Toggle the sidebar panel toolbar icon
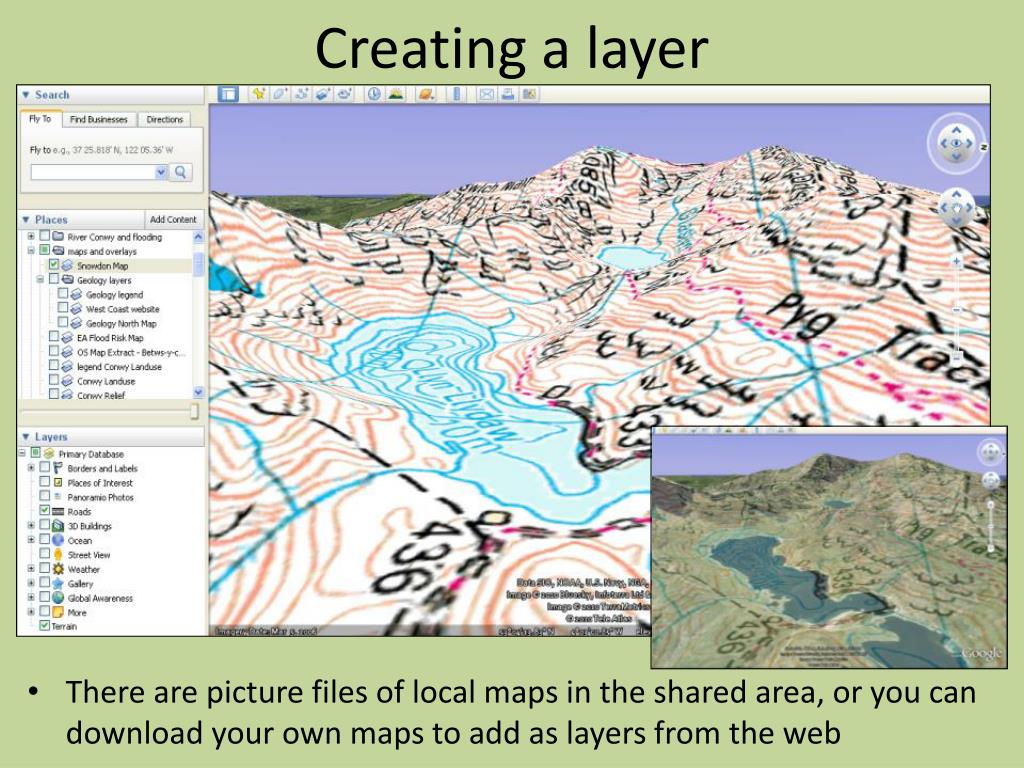1024x768 pixels. click(x=228, y=94)
